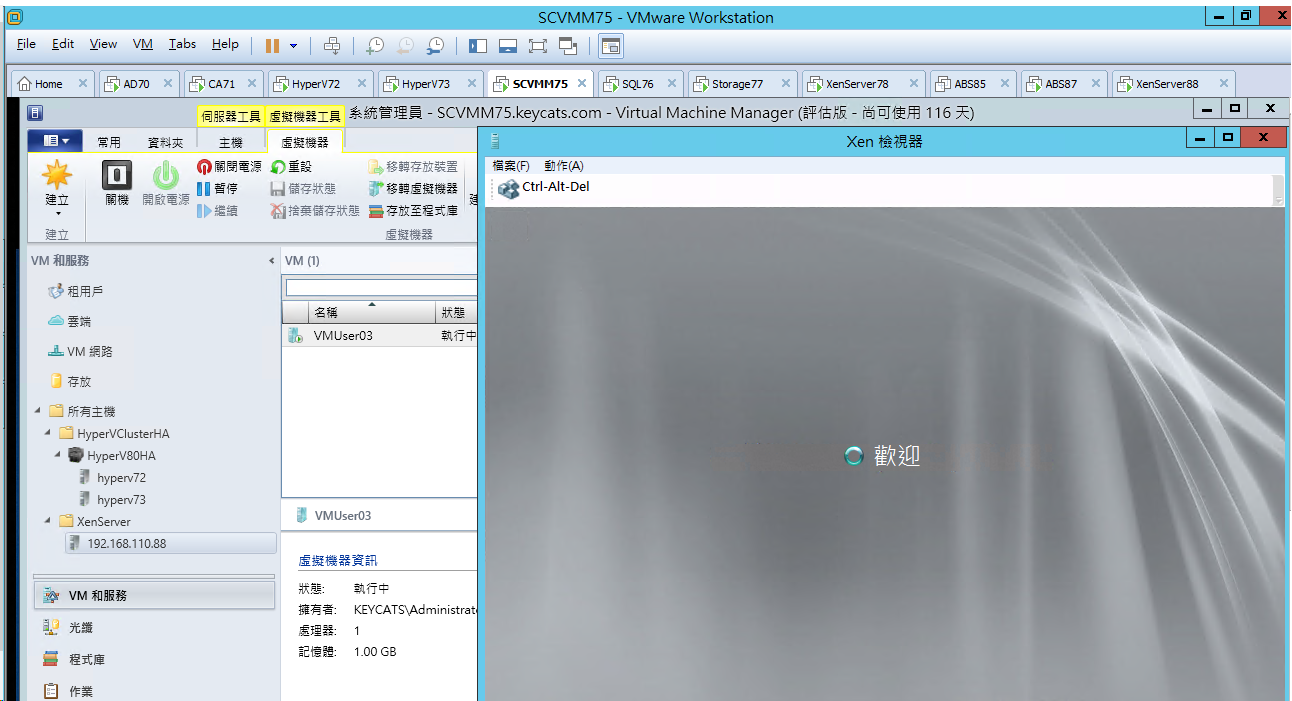Open the Help menu in VMware Workstation
This screenshot has height=701, width=1292.
225,44
